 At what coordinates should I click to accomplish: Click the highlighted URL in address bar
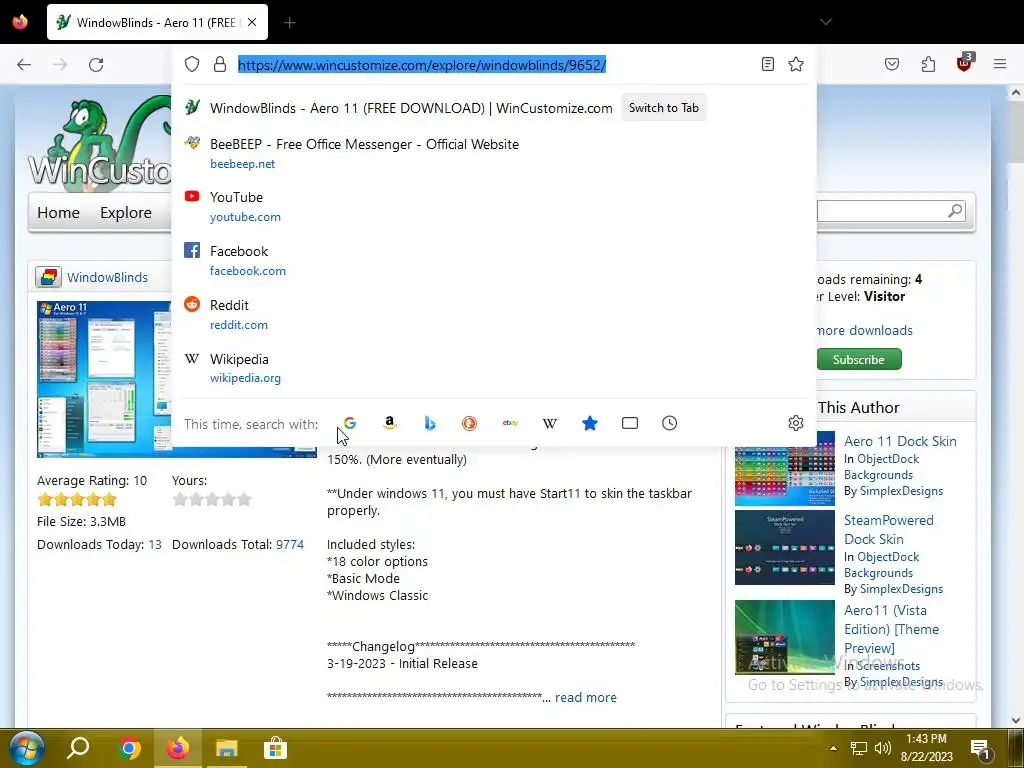pyautogui.click(x=422, y=65)
